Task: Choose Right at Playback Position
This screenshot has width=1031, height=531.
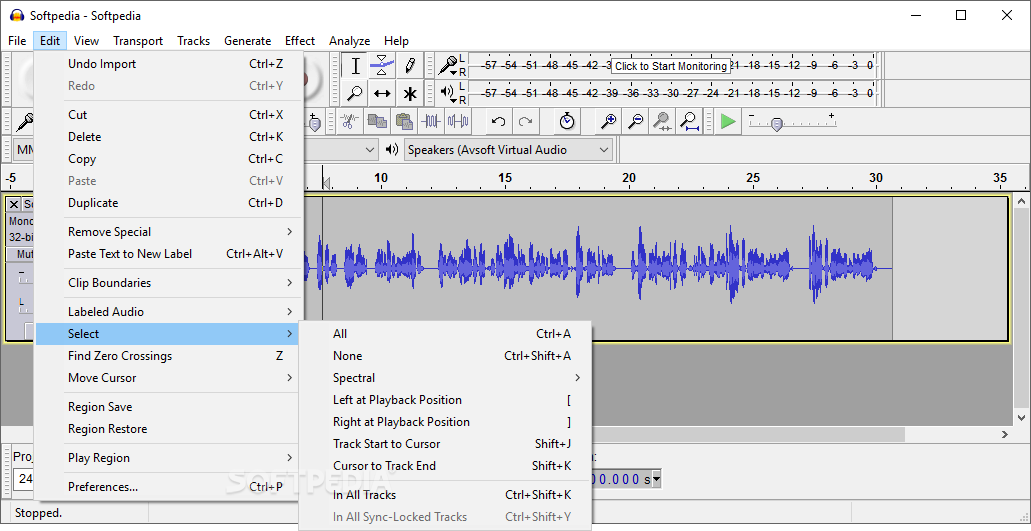Action: click(446, 422)
